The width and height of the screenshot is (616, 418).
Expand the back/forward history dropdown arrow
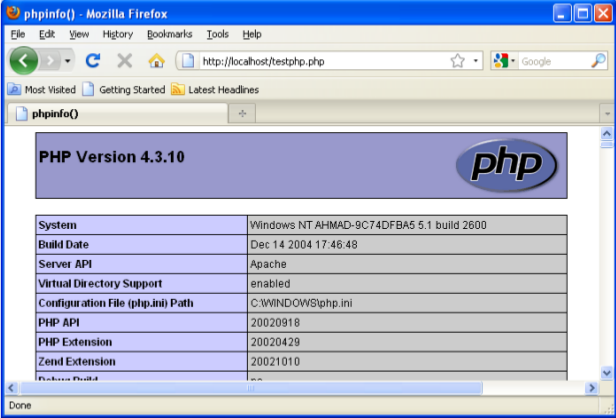click(x=68, y=61)
